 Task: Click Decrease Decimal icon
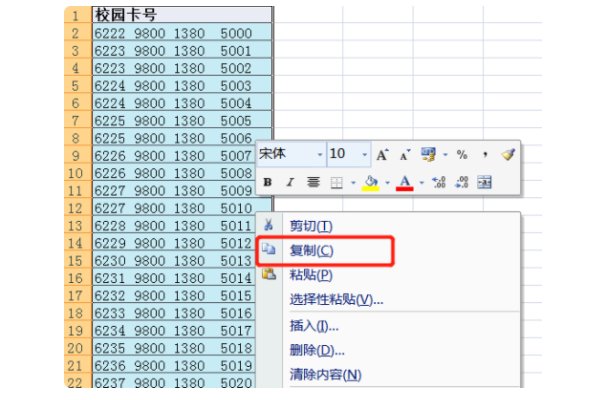[461, 182]
